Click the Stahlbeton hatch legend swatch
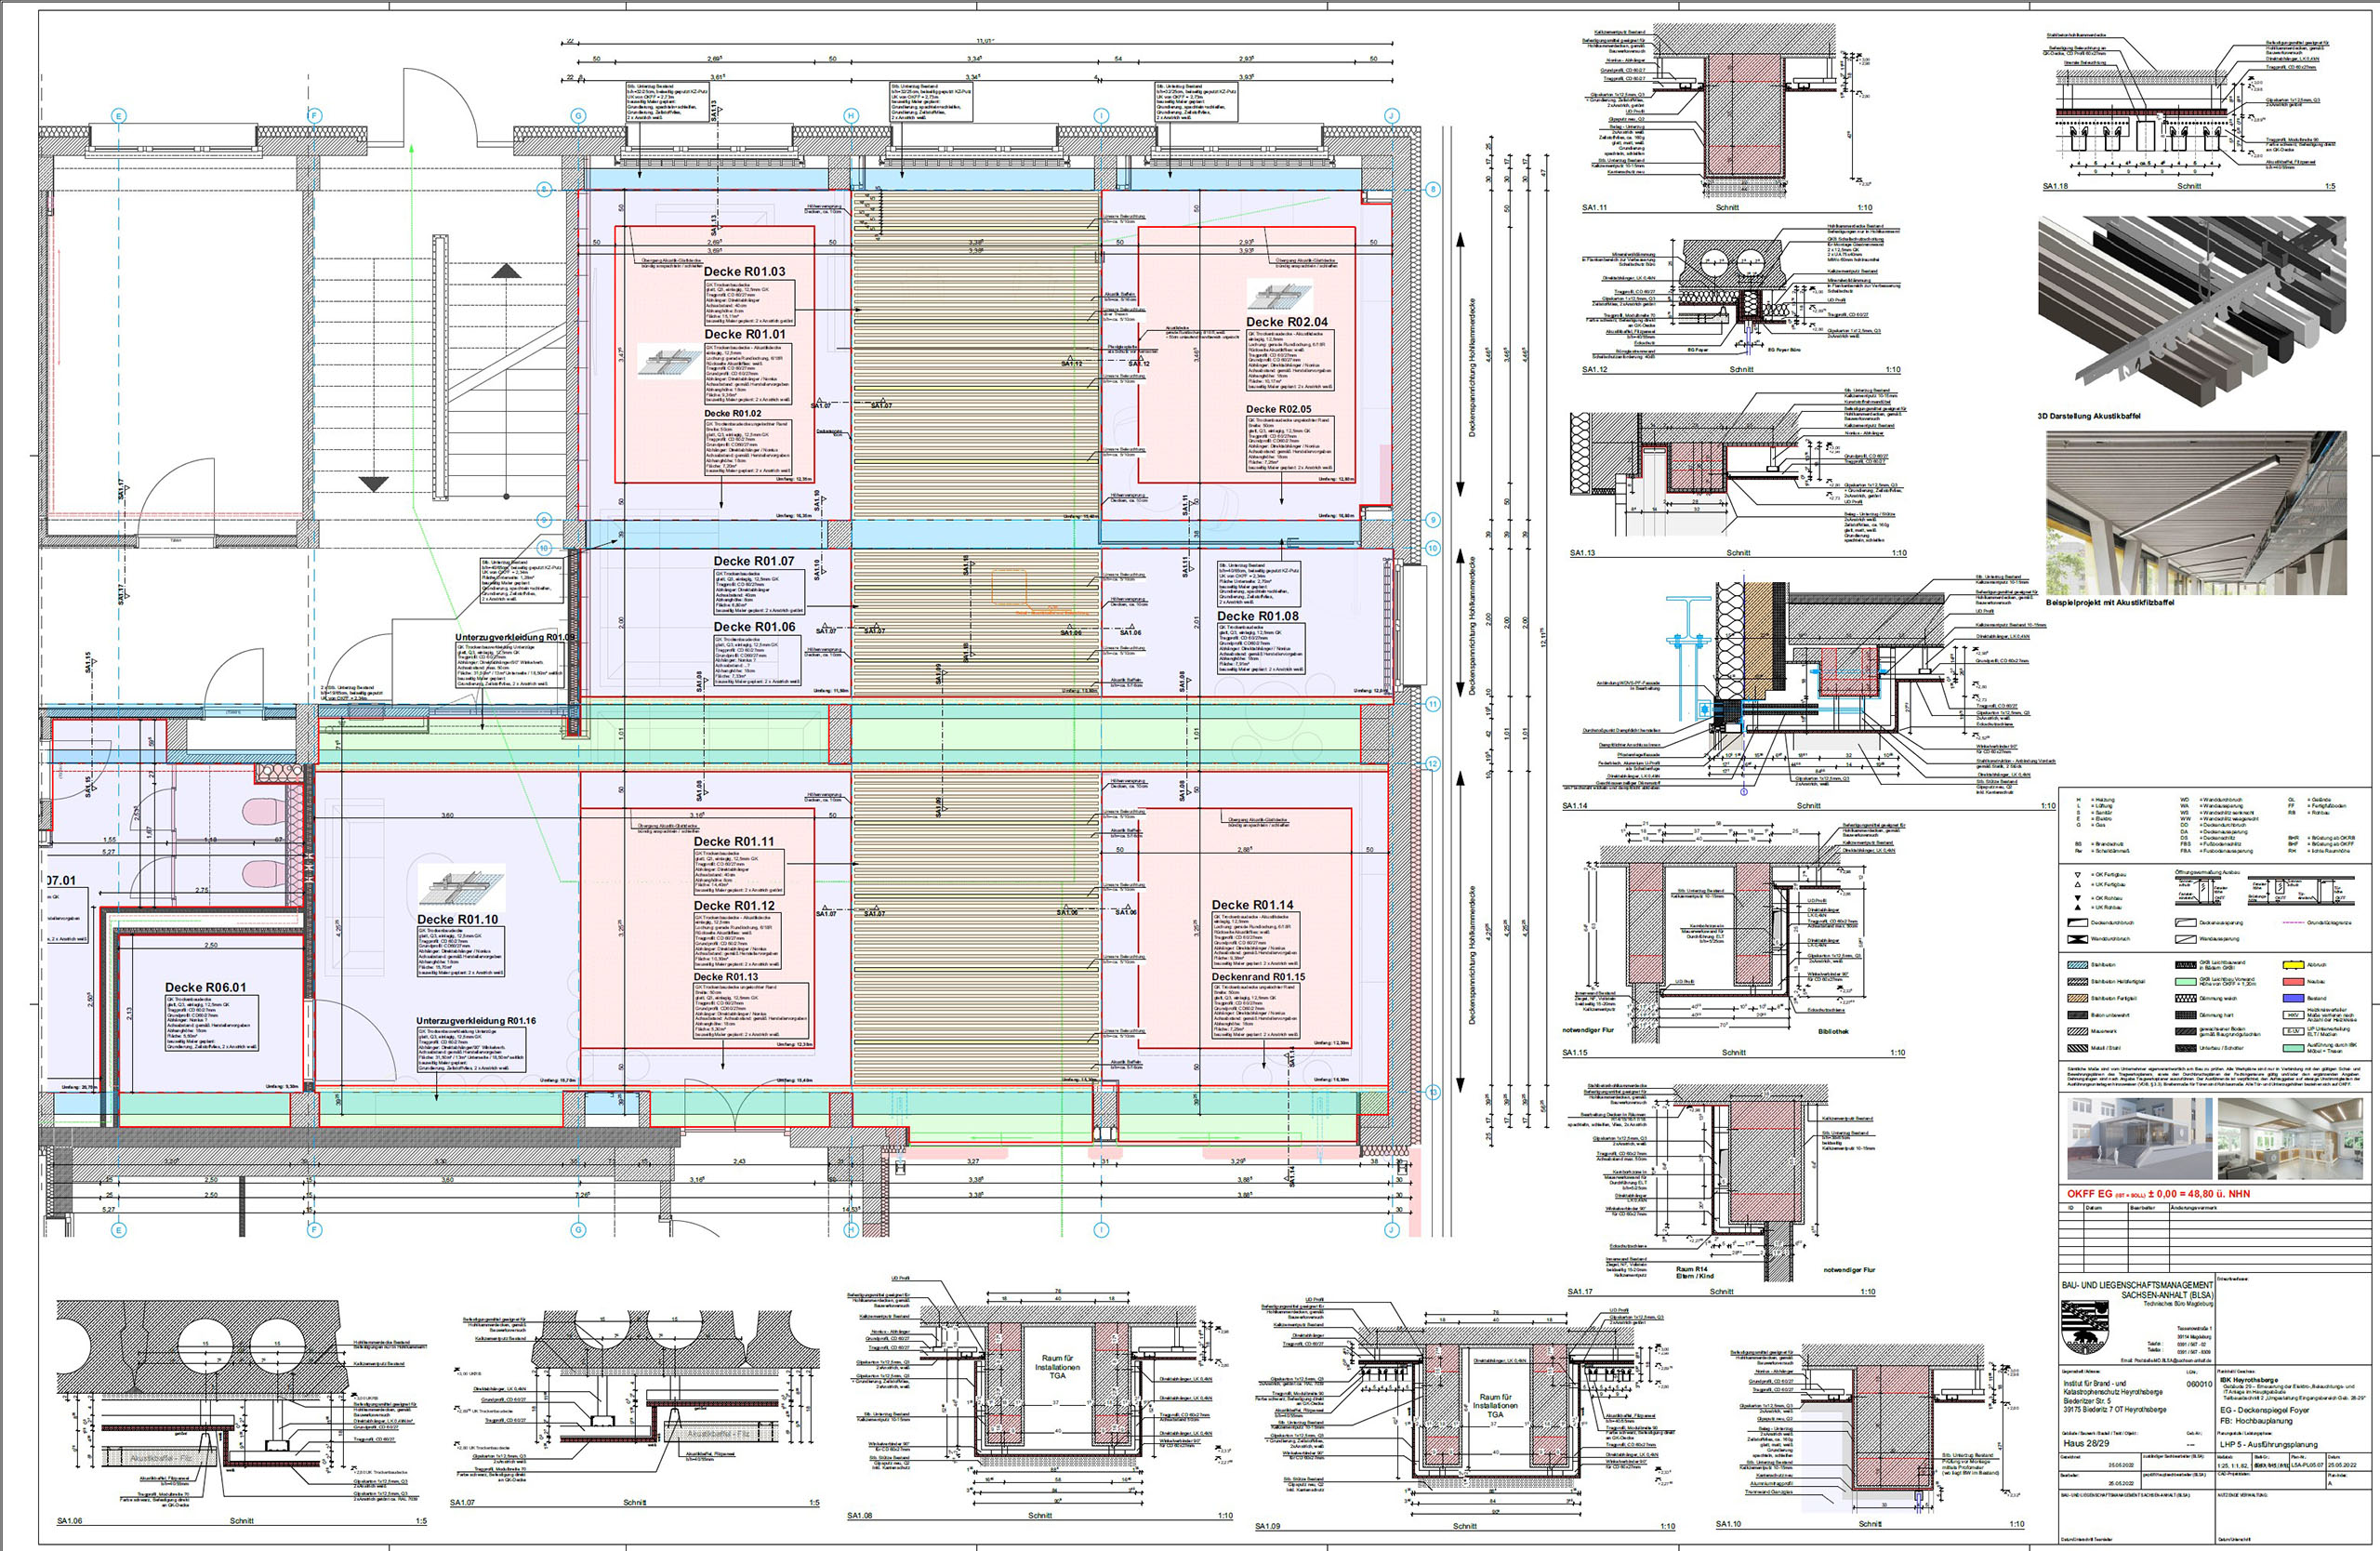2380x1551 pixels. tap(2078, 965)
